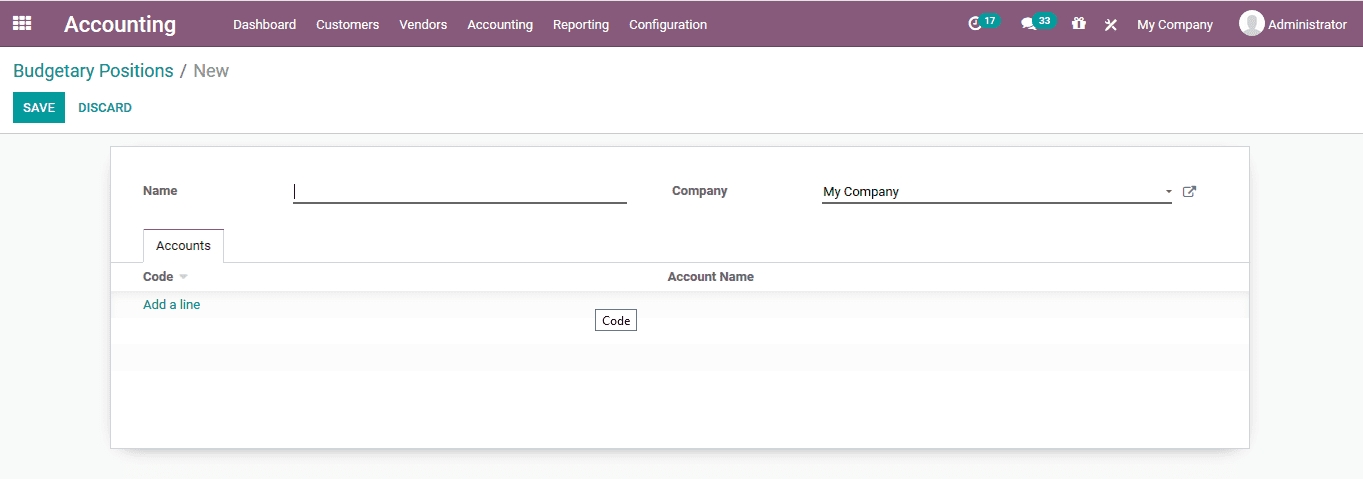Expand the Company dropdown arrow
This screenshot has height=479, width=1363.
(1168, 192)
